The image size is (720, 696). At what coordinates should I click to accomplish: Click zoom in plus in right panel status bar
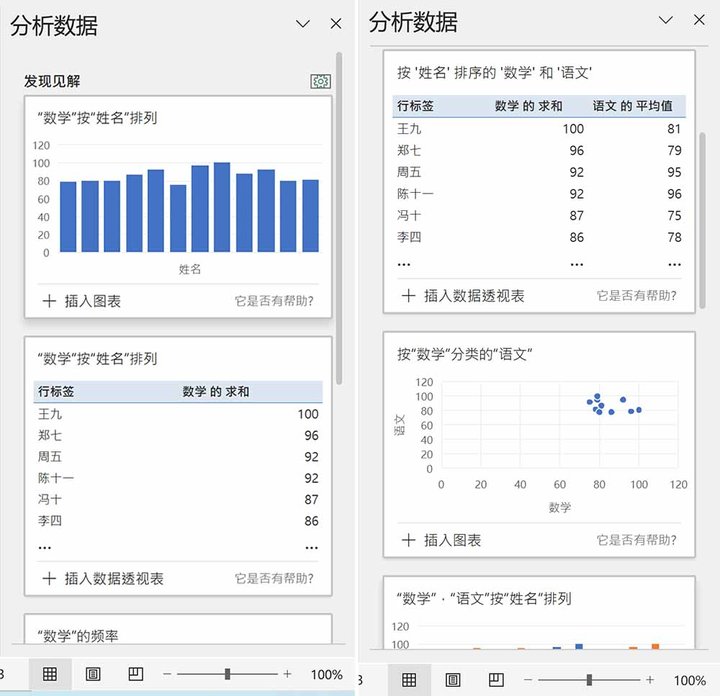[x=650, y=680]
